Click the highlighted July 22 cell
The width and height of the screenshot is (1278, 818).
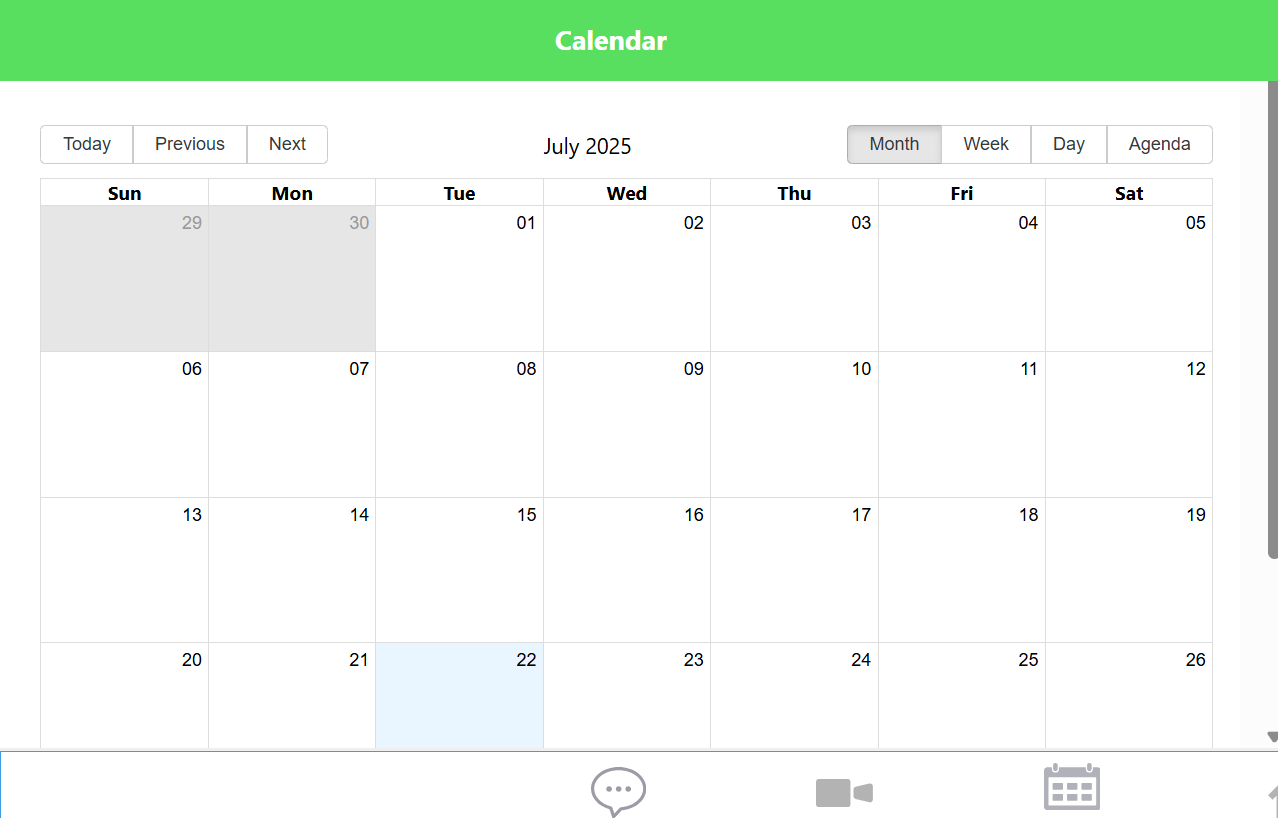459,695
